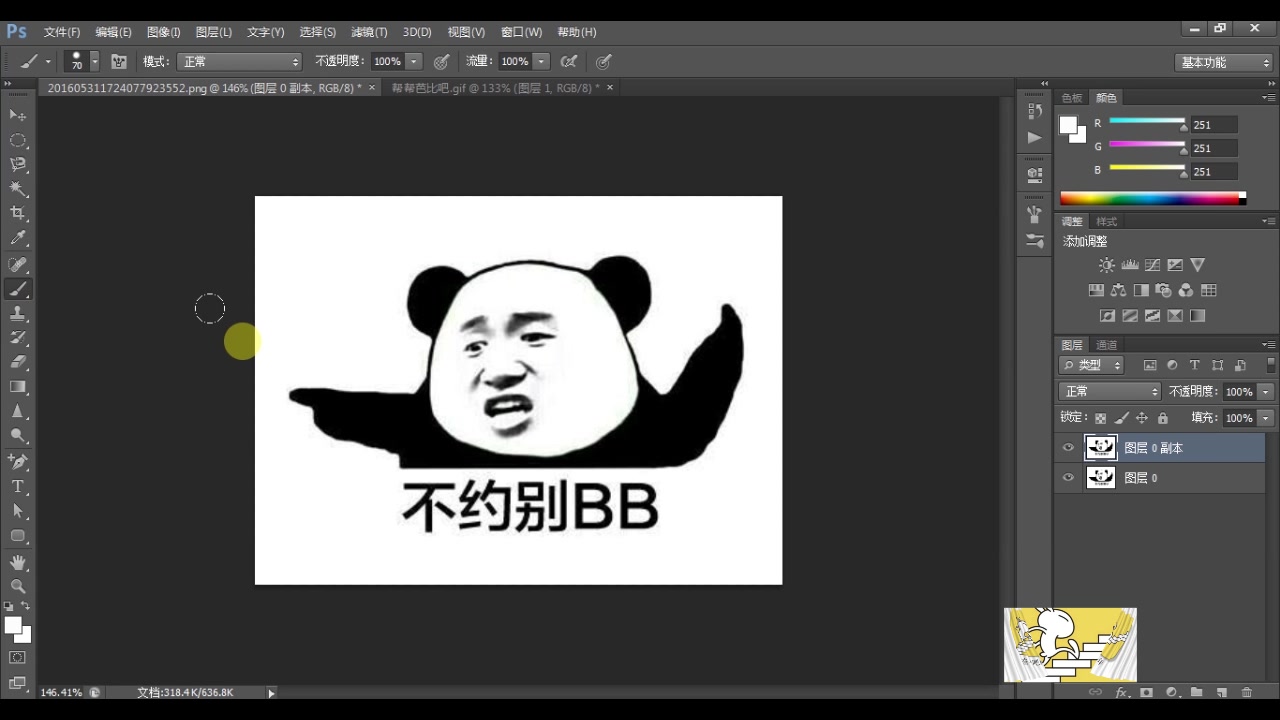Screen dimensions: 1280x720
Task: Select the Pen tool
Action: tap(18, 462)
